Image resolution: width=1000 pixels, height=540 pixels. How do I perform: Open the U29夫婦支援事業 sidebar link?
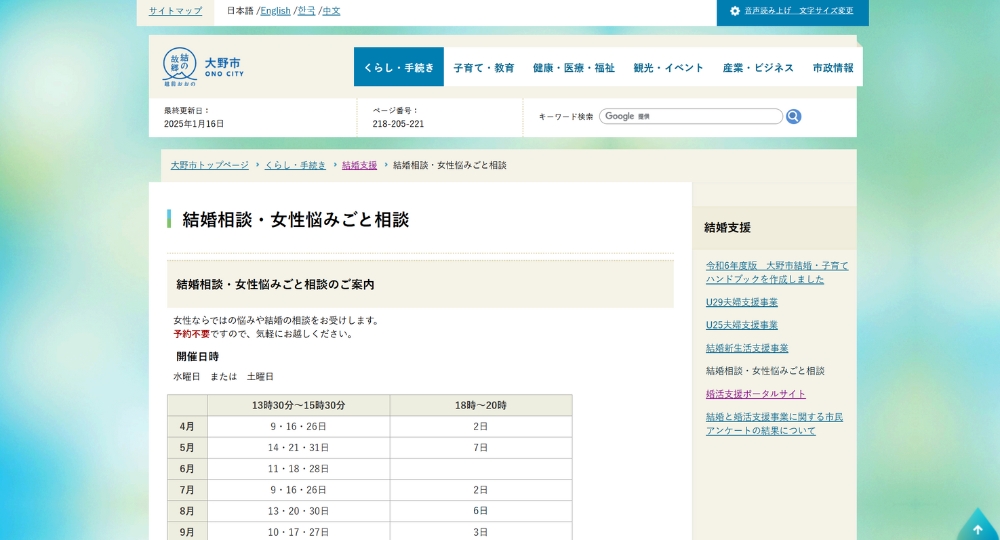coord(741,302)
